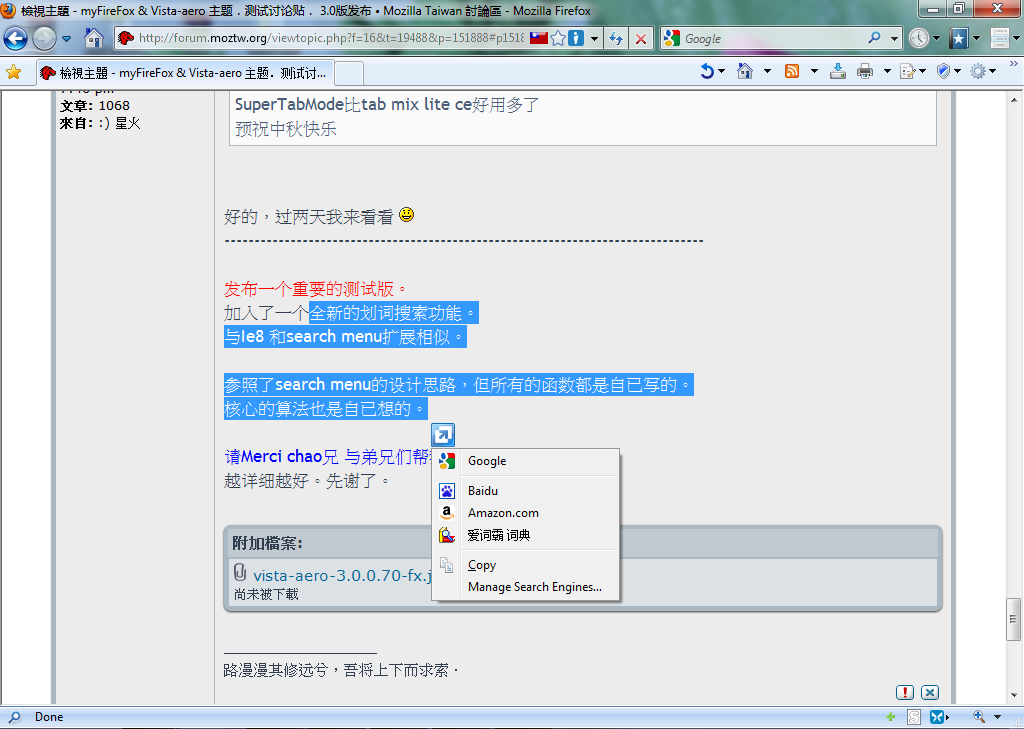This screenshot has width=1024, height=729.
Task: Stop loading with the red X button
Action: click(x=641, y=39)
